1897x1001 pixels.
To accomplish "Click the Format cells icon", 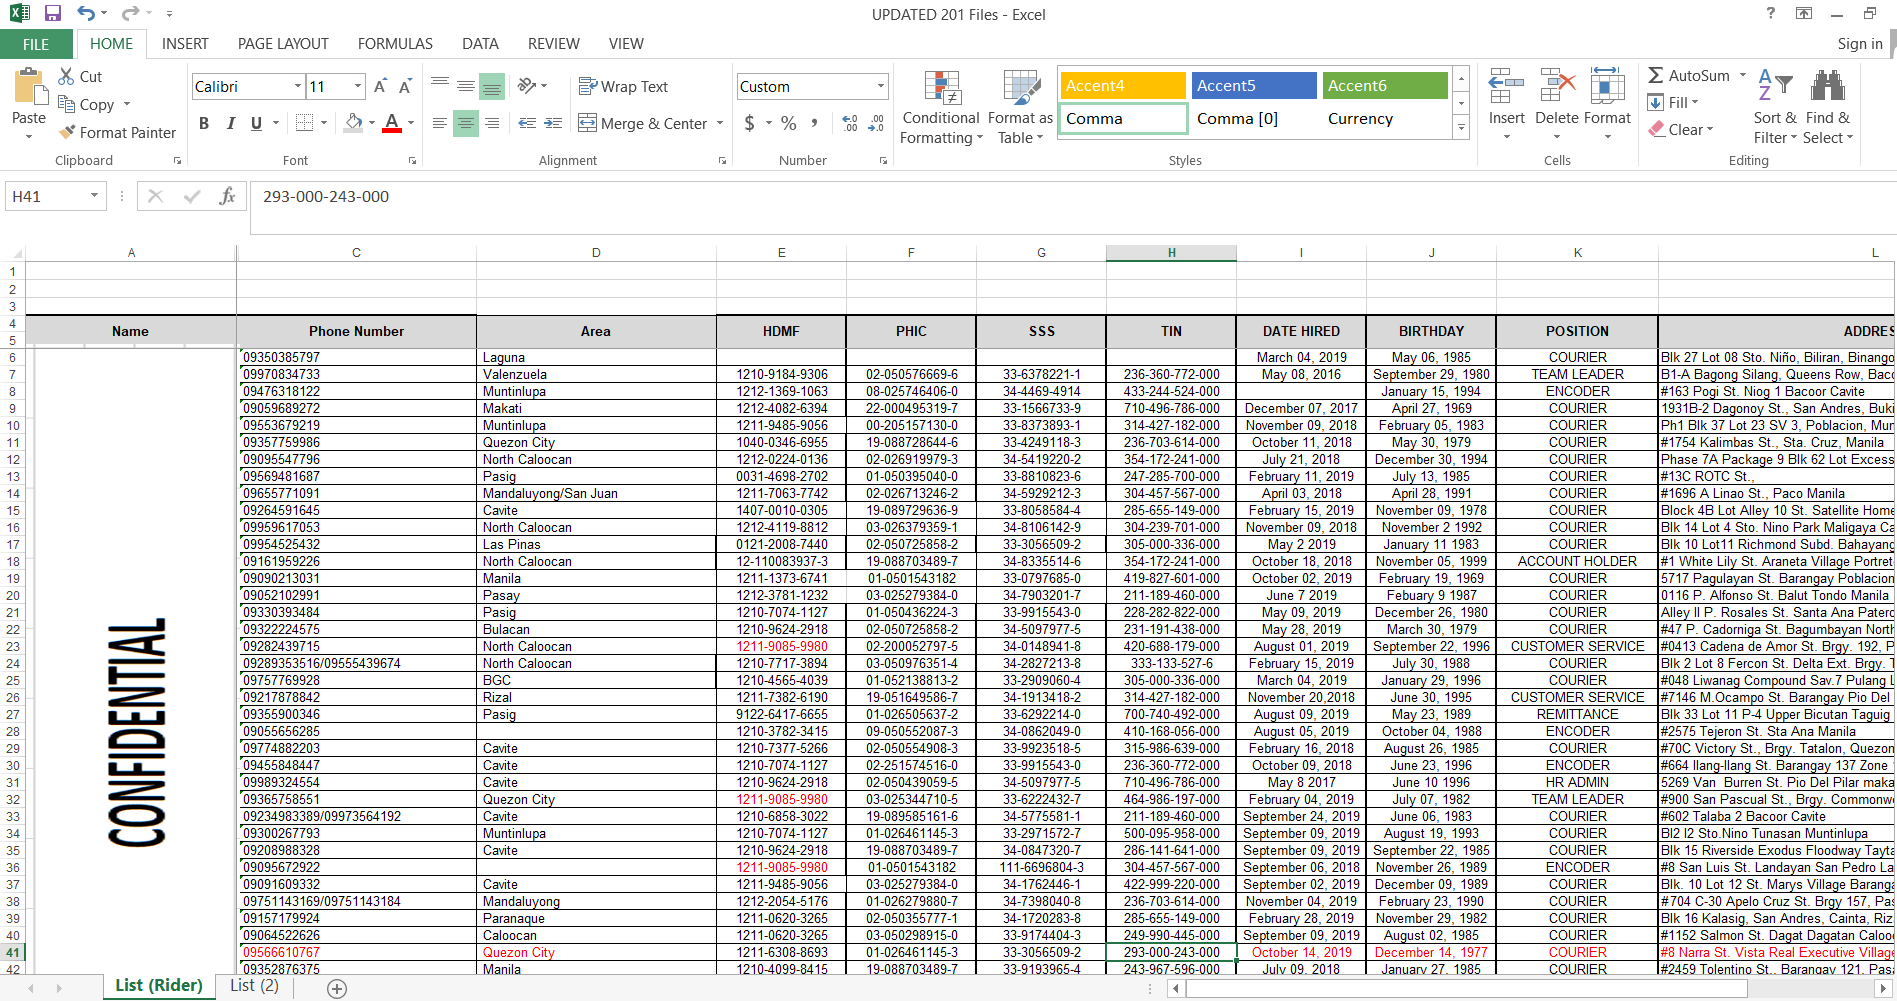I will click(x=1607, y=86).
